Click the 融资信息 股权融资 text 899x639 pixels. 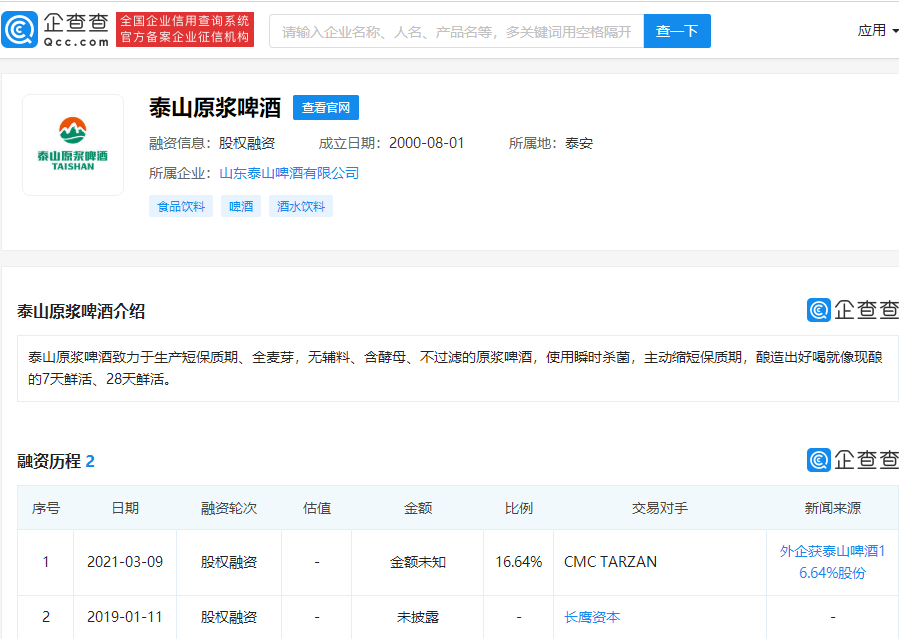pyautogui.click(x=212, y=143)
